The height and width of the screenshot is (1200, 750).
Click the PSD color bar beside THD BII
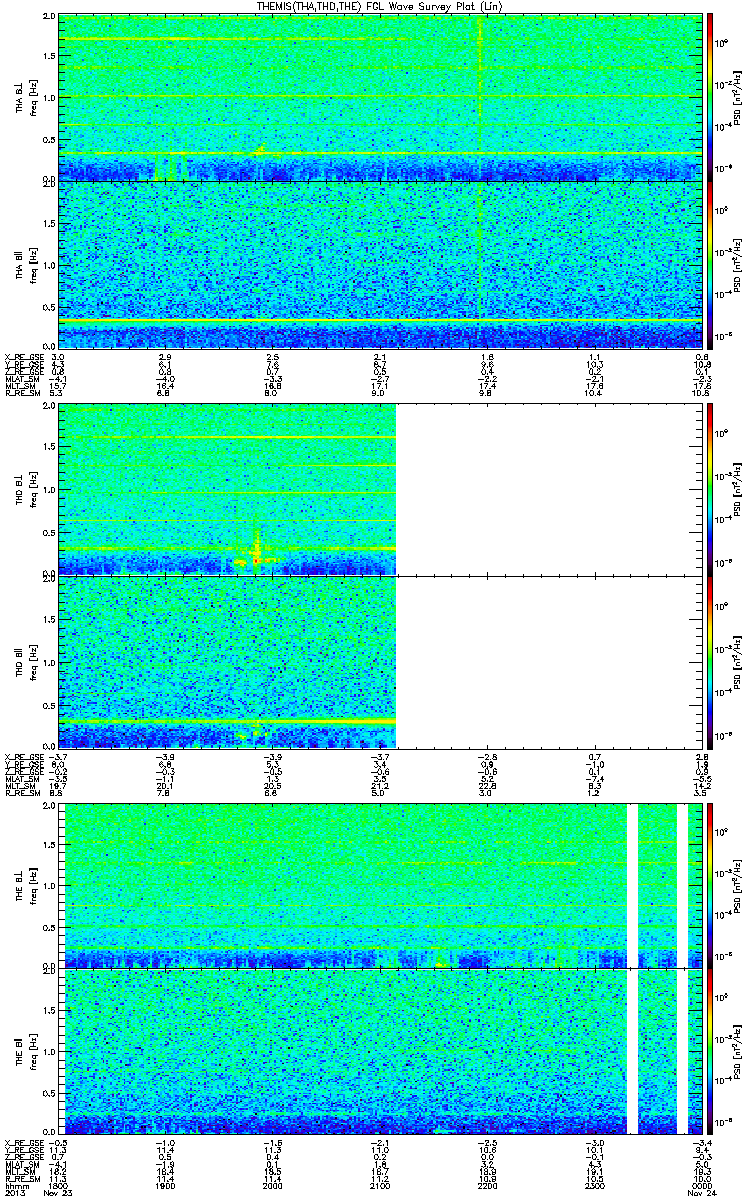(x=710, y=660)
